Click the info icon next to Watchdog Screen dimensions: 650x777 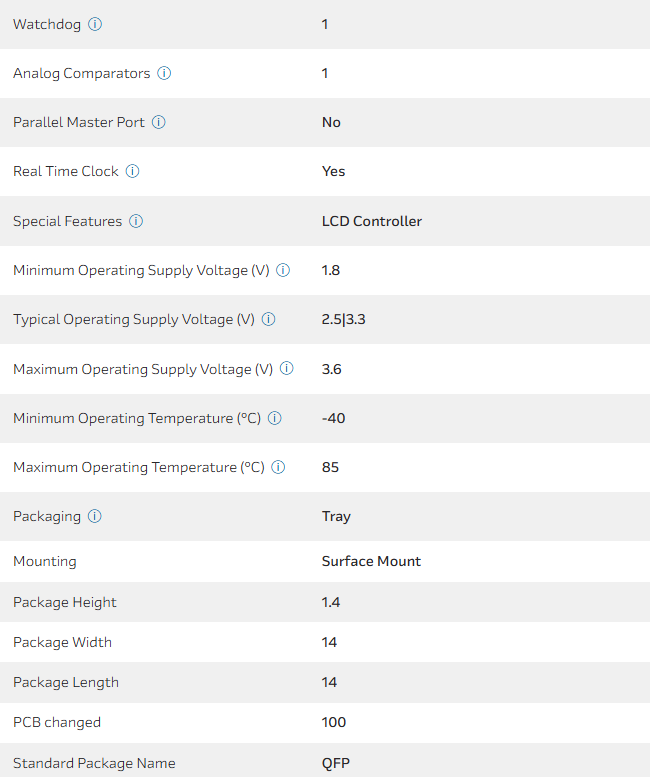click(95, 24)
